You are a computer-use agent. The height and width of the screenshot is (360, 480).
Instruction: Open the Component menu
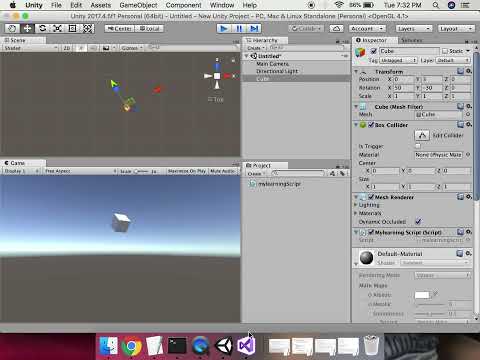[x=183, y=5]
